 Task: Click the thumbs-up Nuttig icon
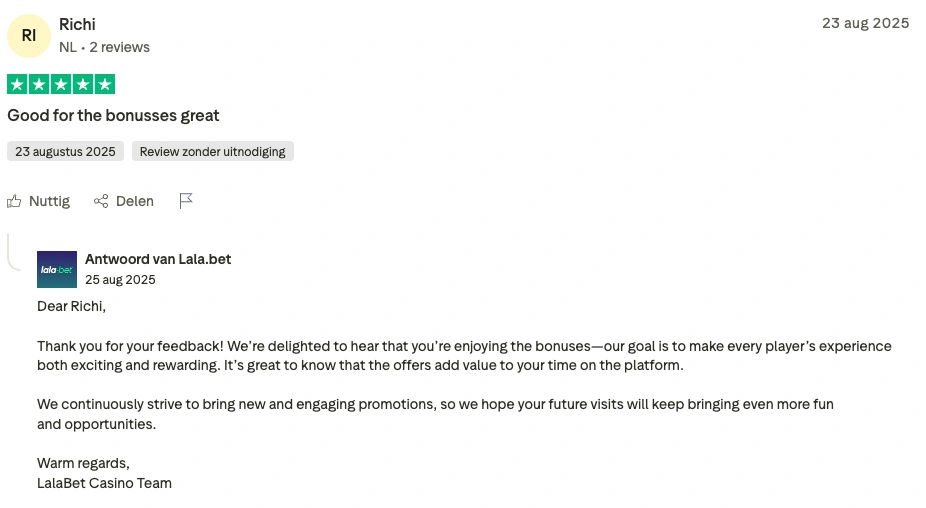point(14,201)
